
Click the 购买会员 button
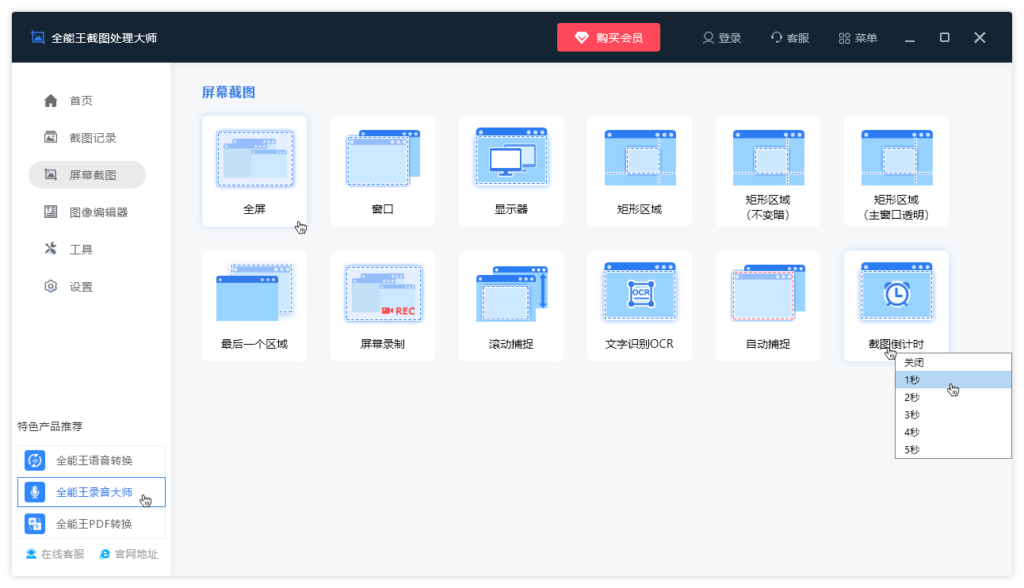pyautogui.click(x=608, y=38)
